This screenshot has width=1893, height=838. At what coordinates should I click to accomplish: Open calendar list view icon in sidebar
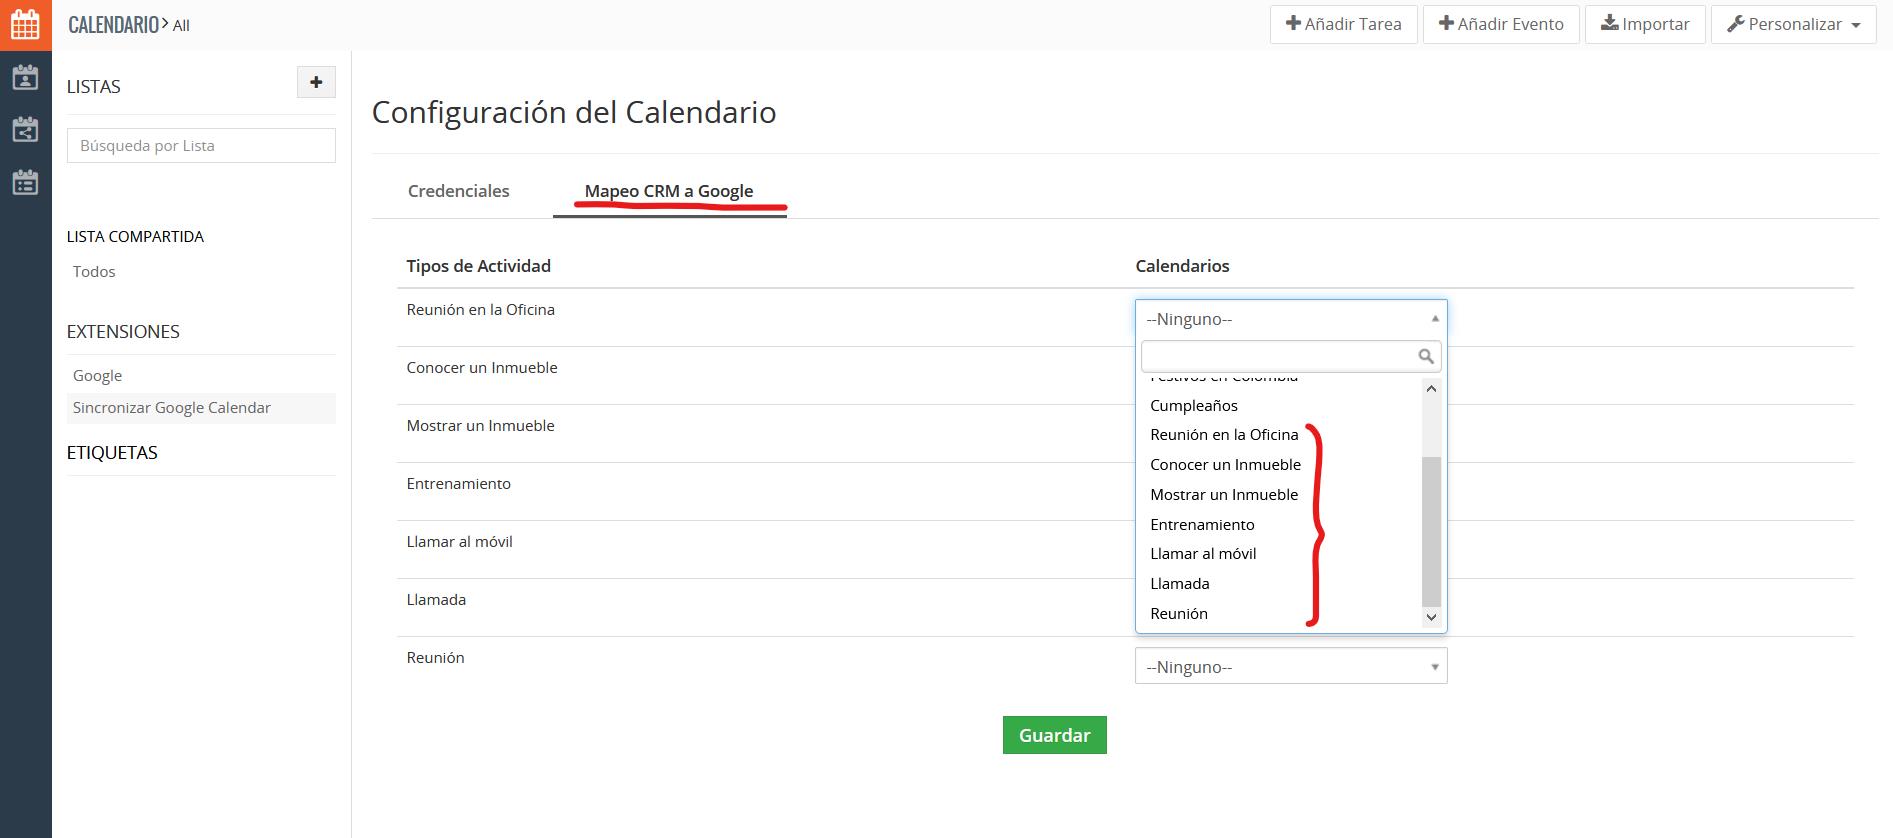click(x=25, y=182)
